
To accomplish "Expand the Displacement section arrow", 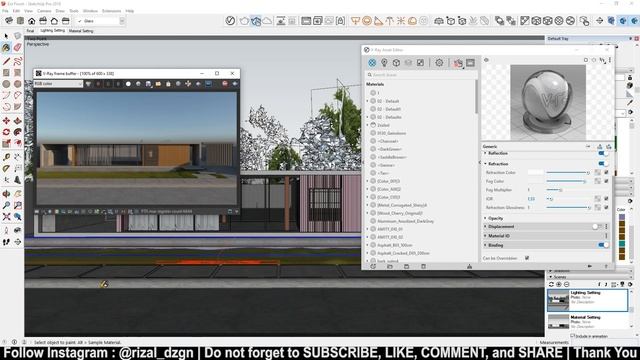I will pyautogui.click(x=485, y=227).
